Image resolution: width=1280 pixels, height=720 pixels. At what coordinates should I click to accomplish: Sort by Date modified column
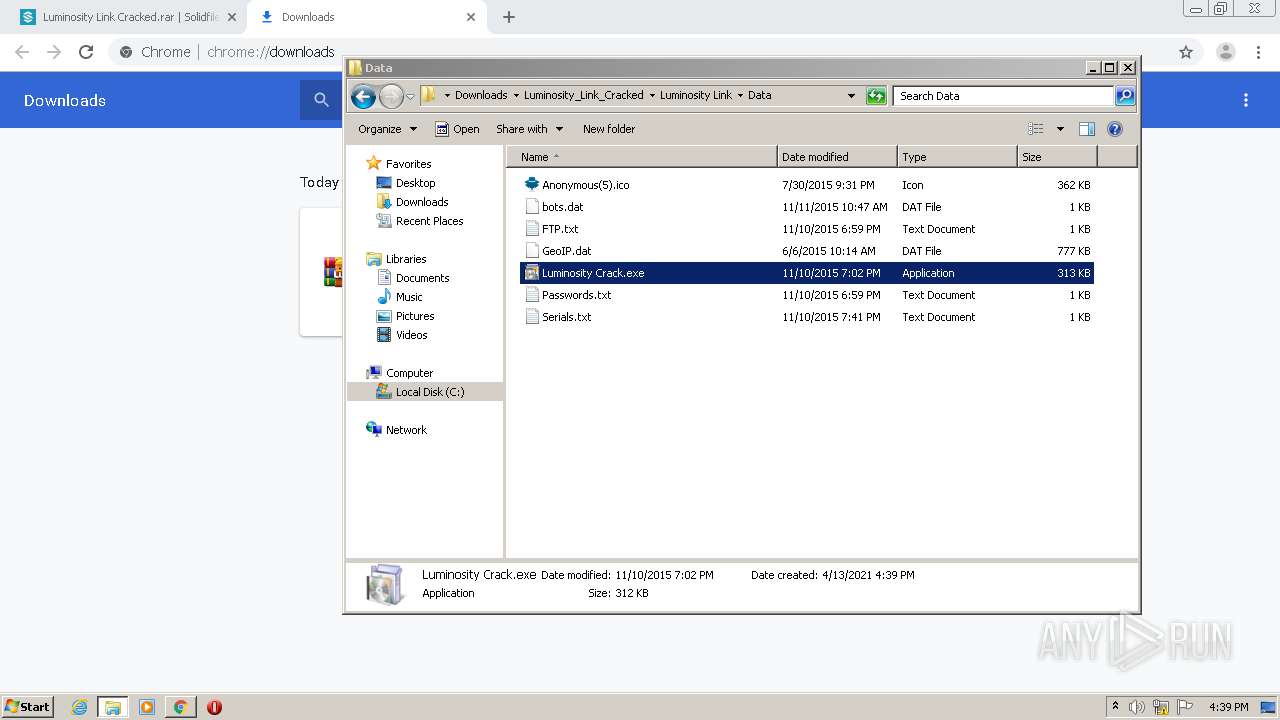[x=837, y=157]
